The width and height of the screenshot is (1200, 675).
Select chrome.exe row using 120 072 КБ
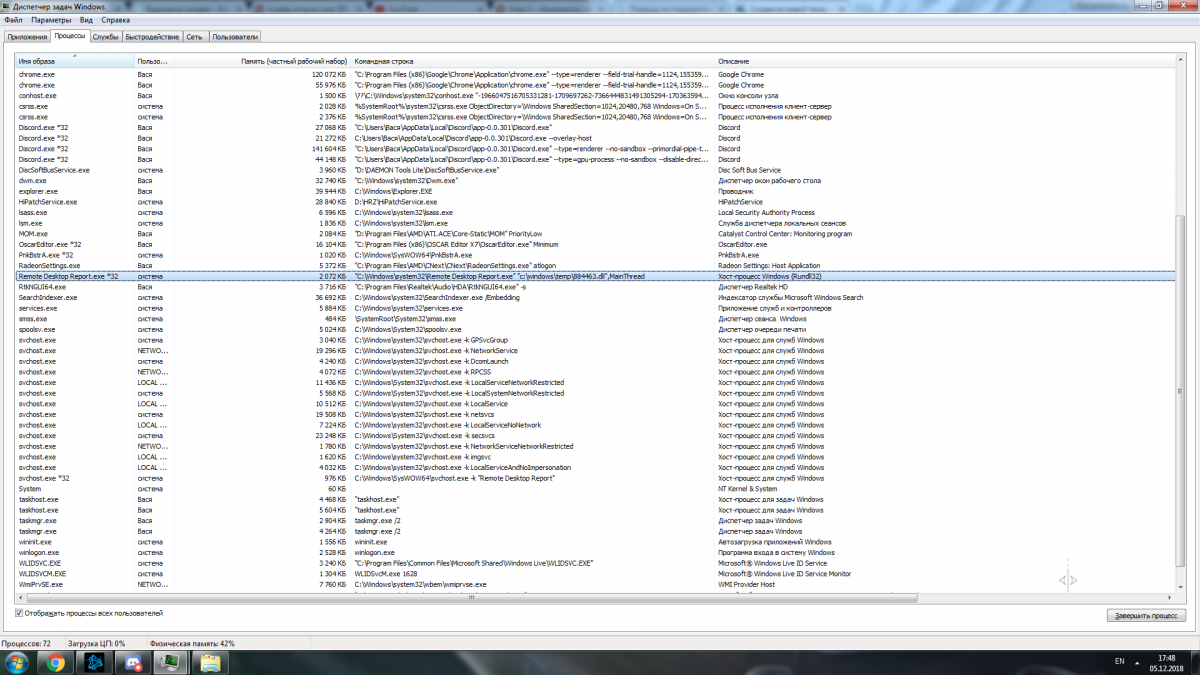pyautogui.click(x=594, y=74)
